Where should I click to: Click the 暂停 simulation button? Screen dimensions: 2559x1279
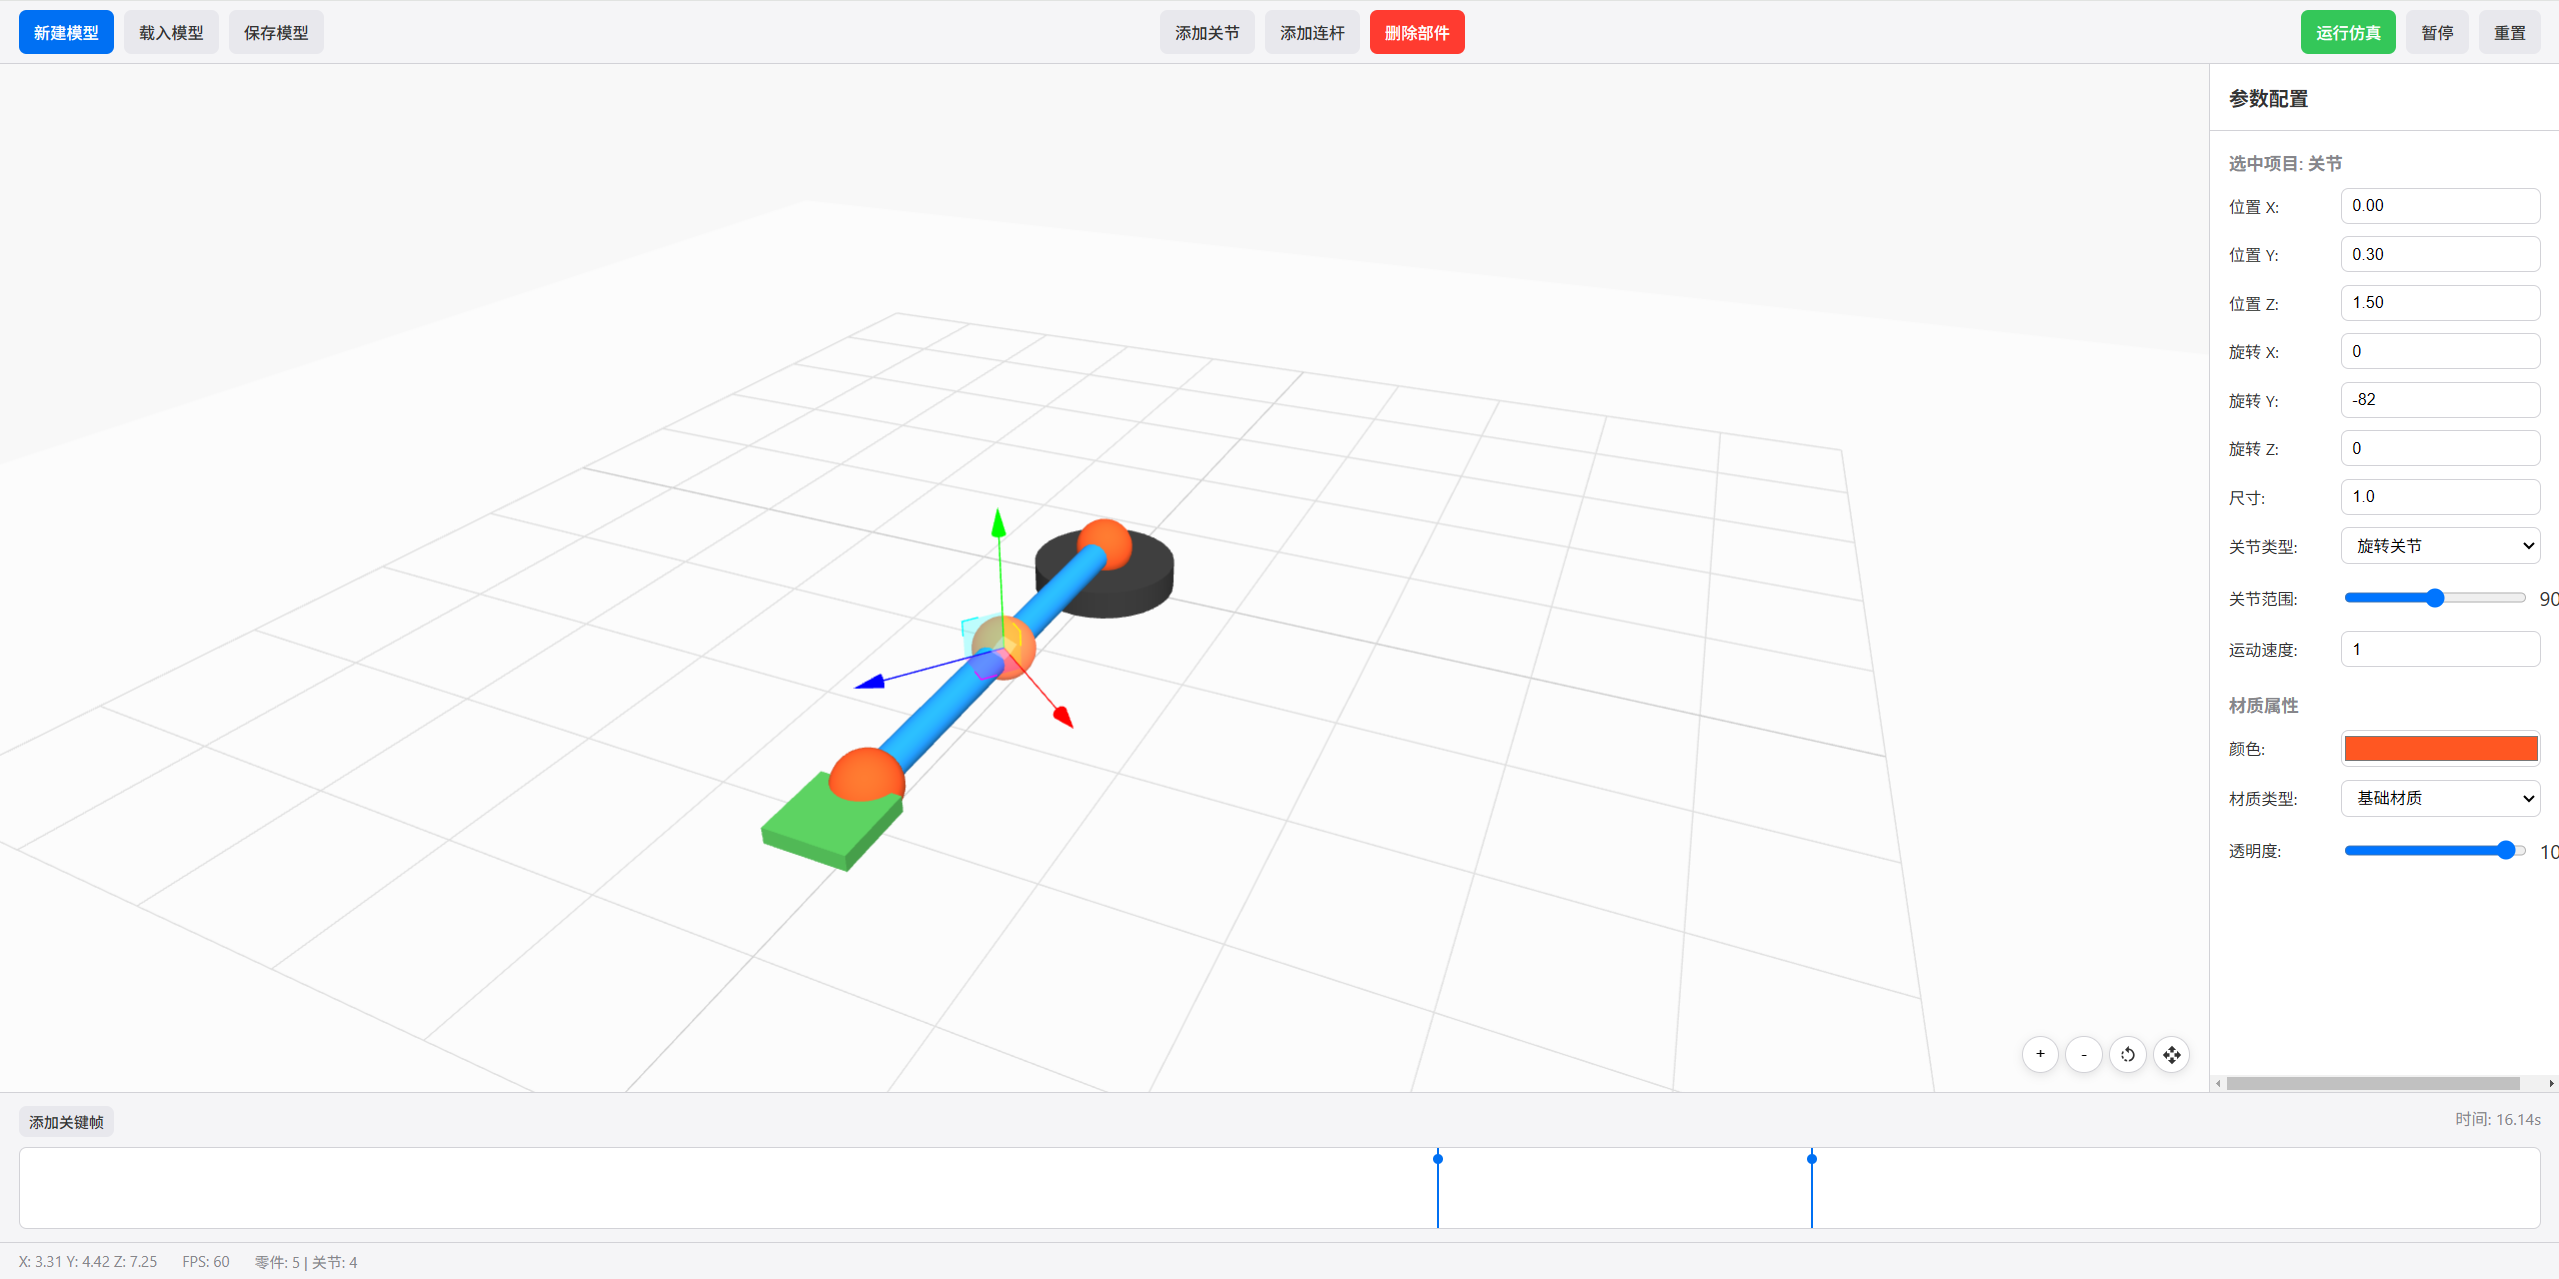pyautogui.click(x=2436, y=33)
